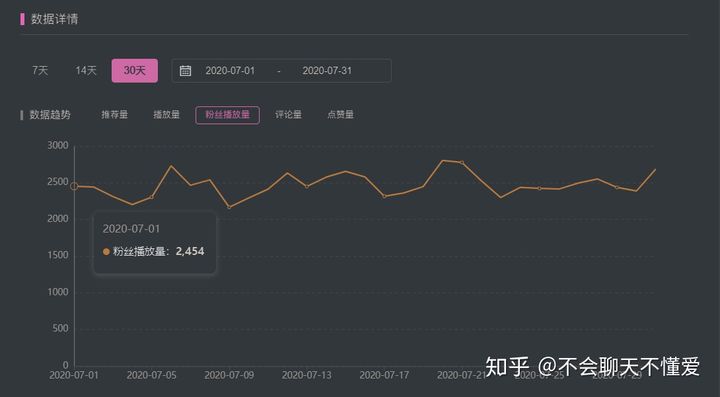Switch to the 推荐量 tab
720x397 pixels.
114,115
